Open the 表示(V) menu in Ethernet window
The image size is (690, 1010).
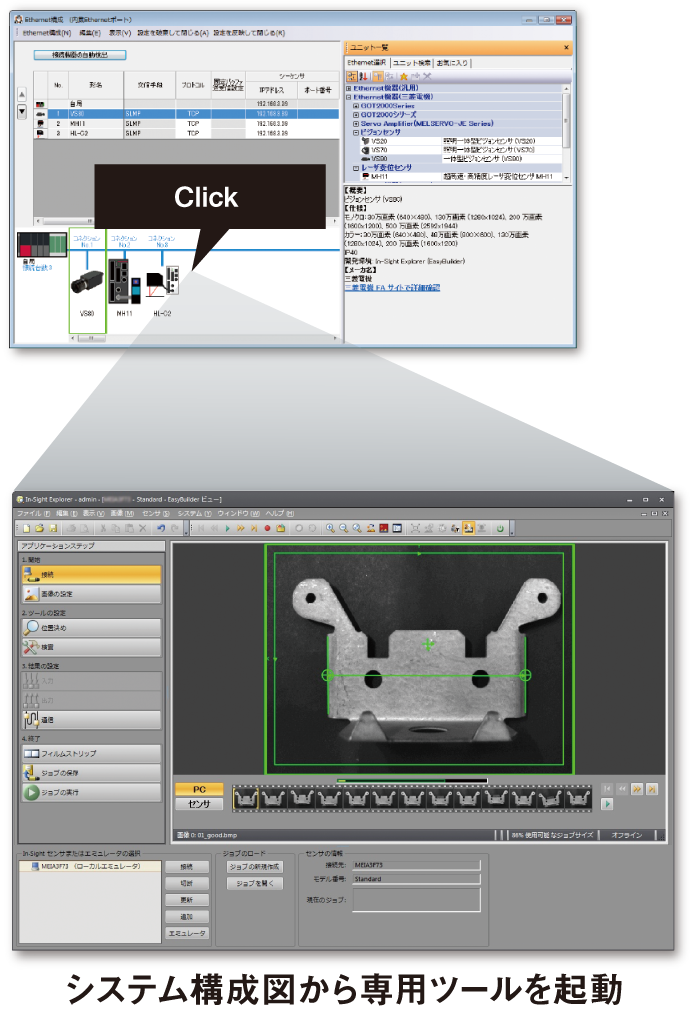119,32
